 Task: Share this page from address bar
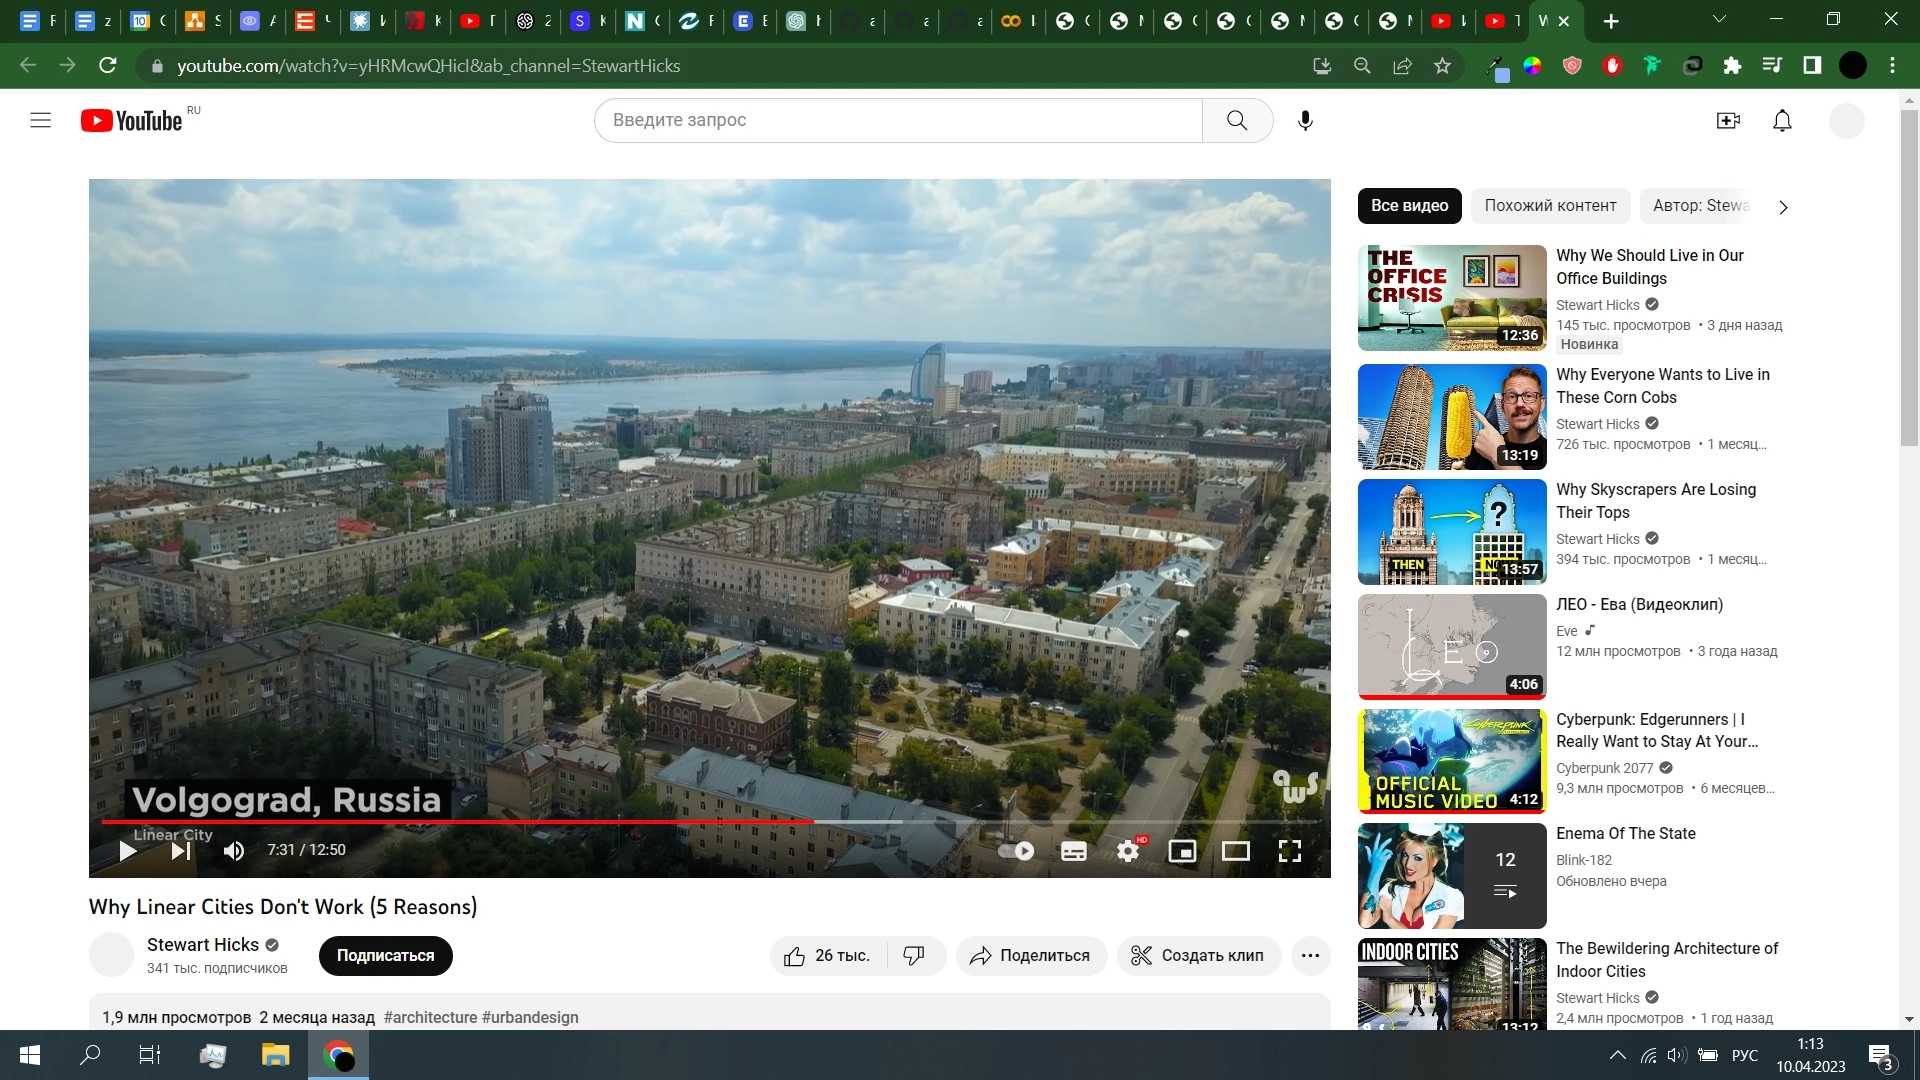[1402, 66]
